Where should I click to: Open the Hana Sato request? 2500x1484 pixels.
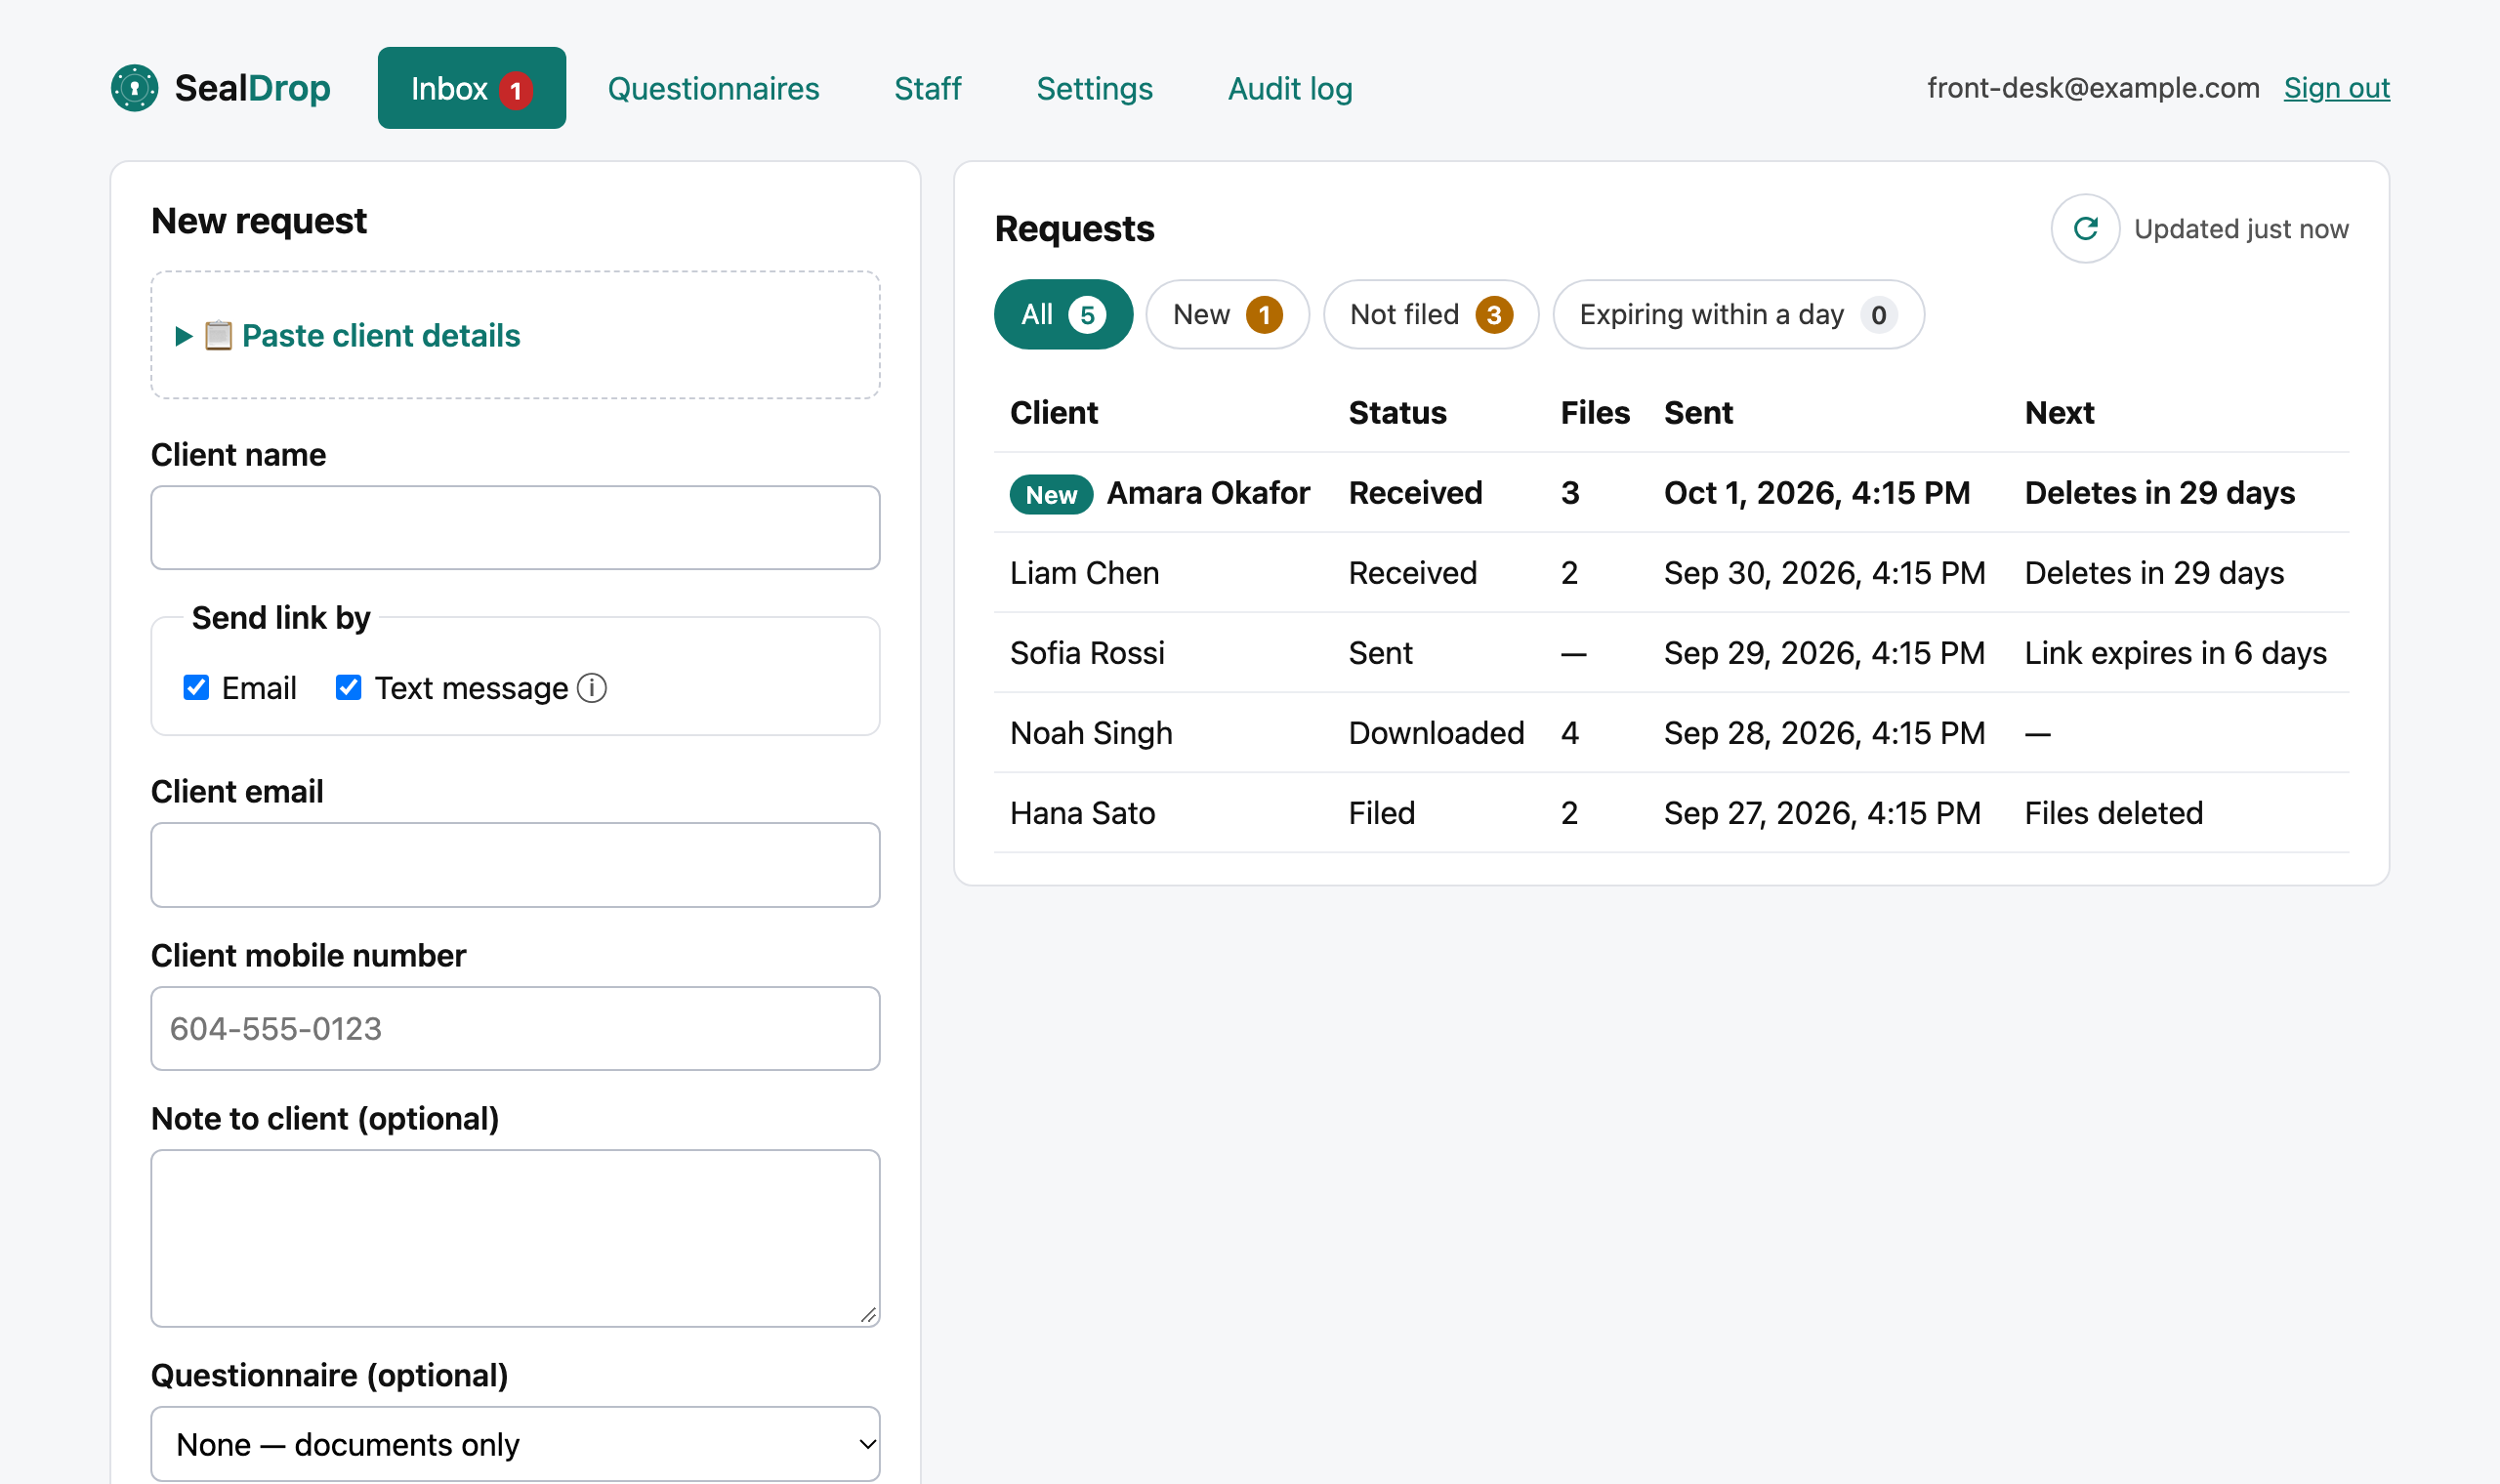pos(1671,813)
